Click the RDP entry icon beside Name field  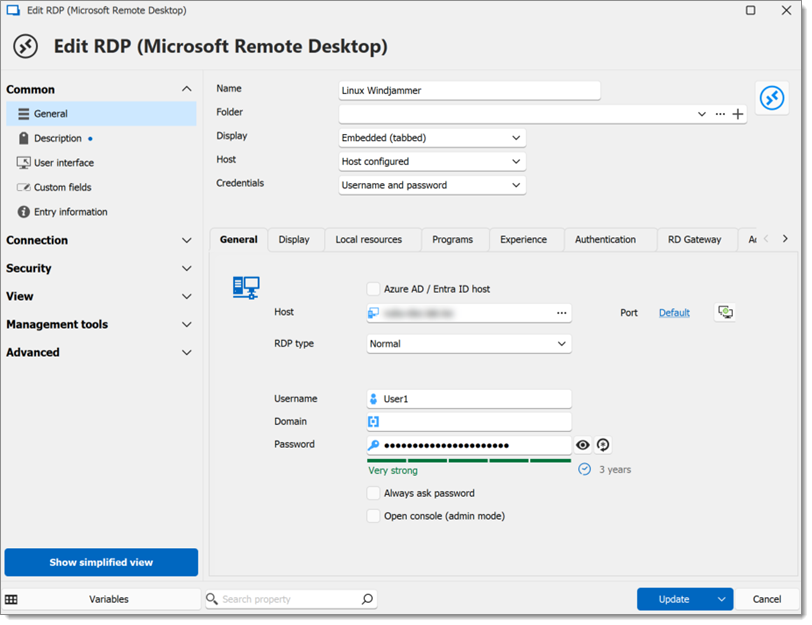[x=772, y=98]
